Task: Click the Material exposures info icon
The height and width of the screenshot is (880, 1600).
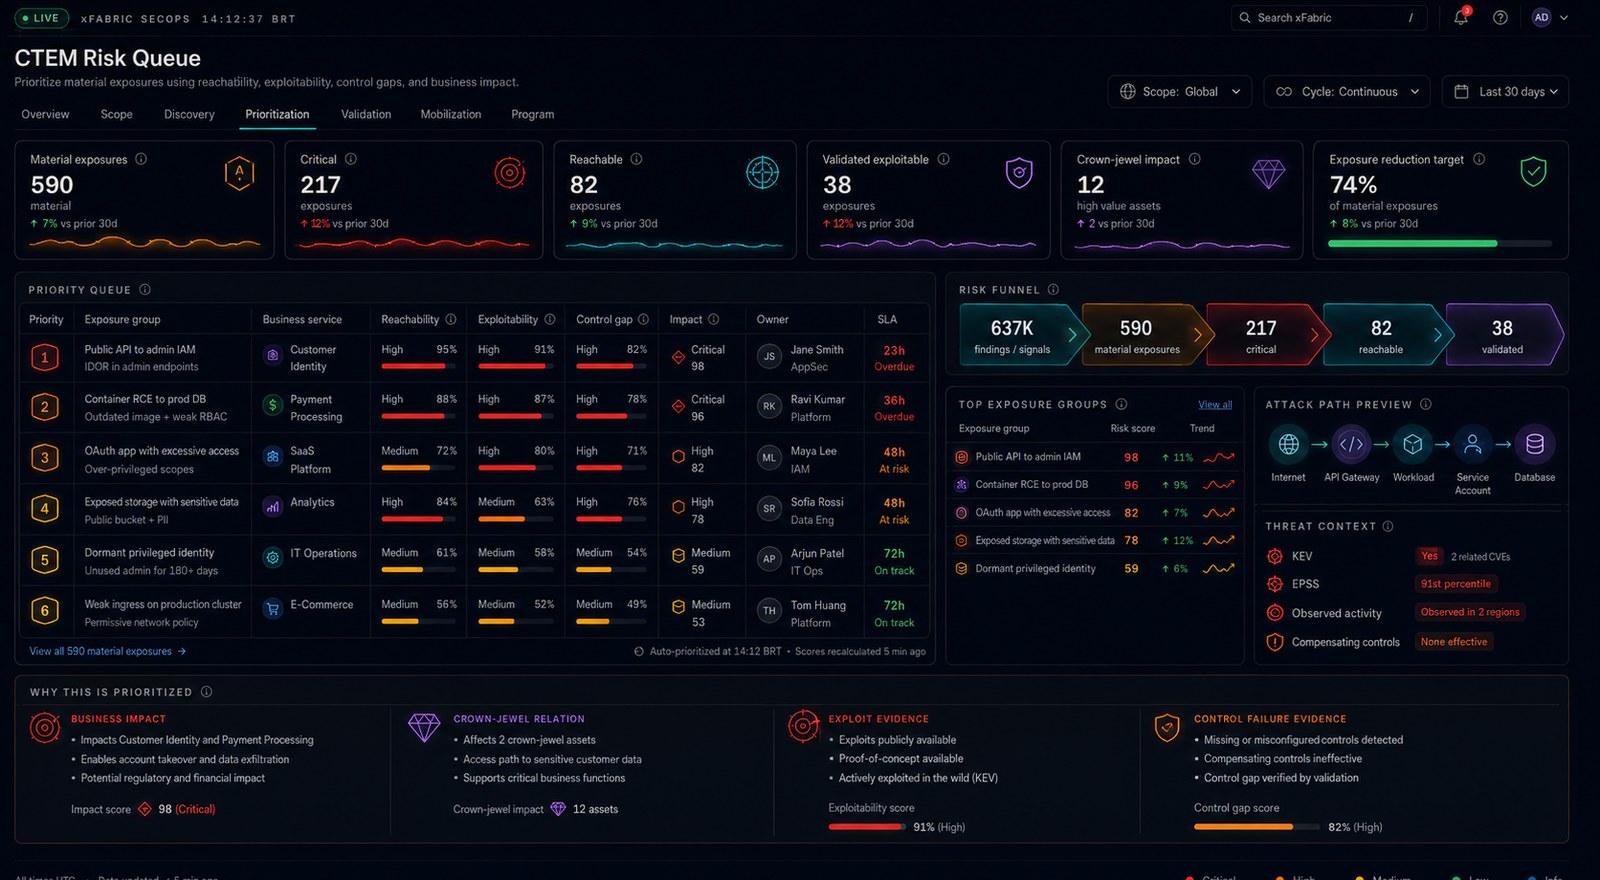Action: coord(141,159)
